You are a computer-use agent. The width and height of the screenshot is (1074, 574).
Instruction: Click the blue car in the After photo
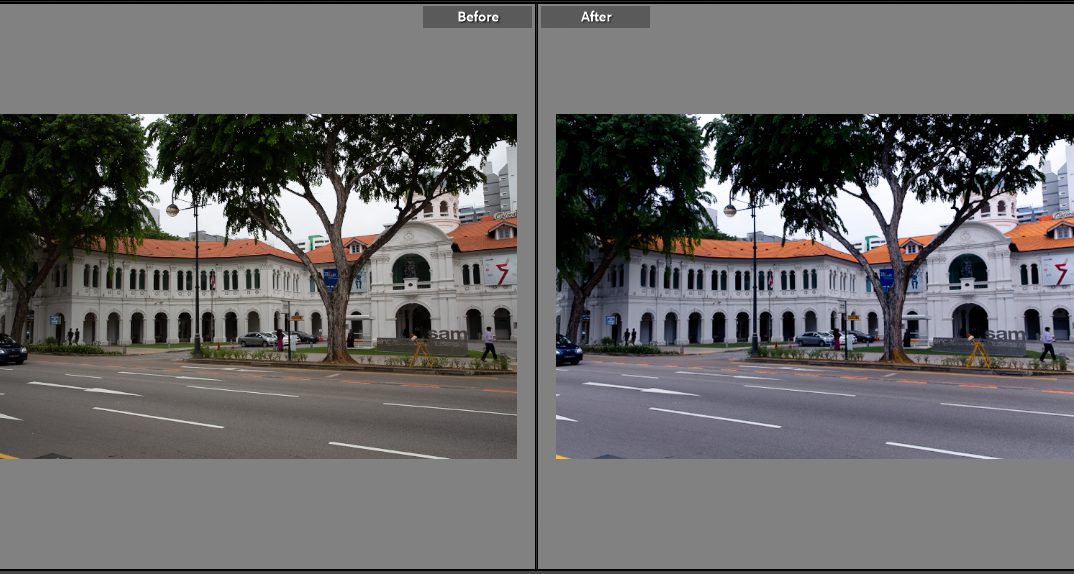568,350
